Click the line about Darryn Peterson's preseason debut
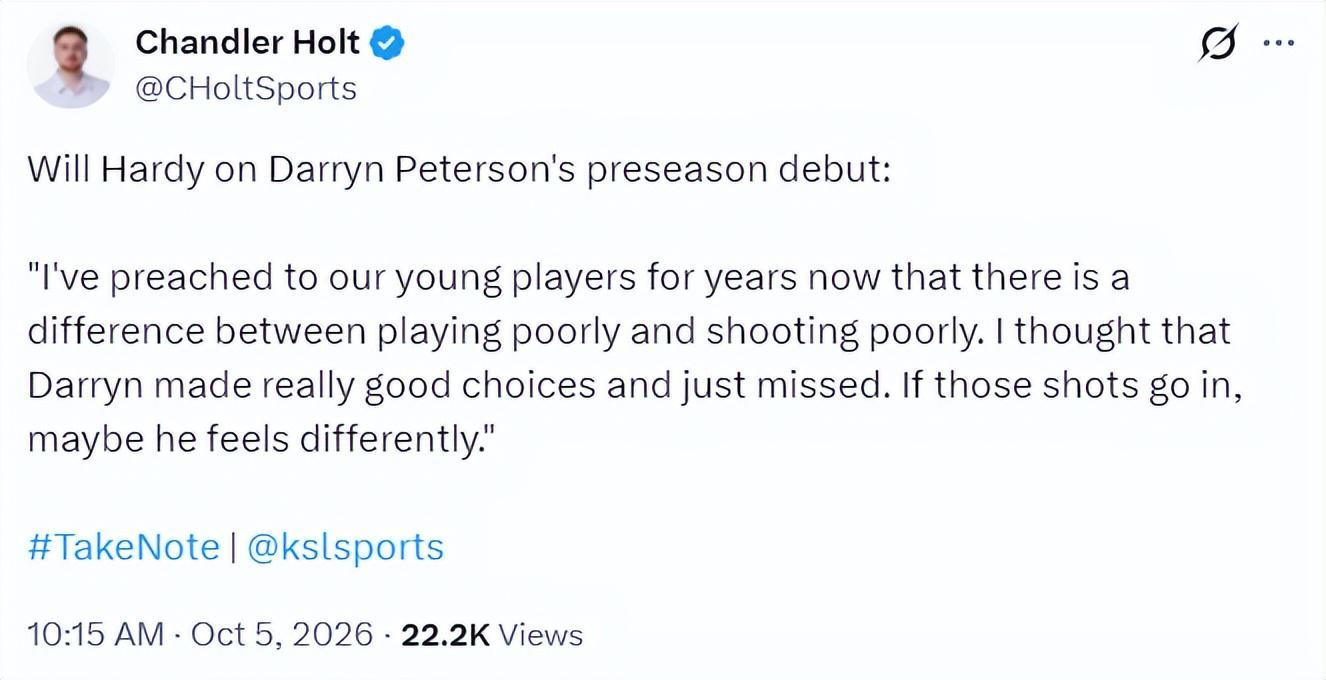Screen dimensions: 1326x680 [459, 170]
